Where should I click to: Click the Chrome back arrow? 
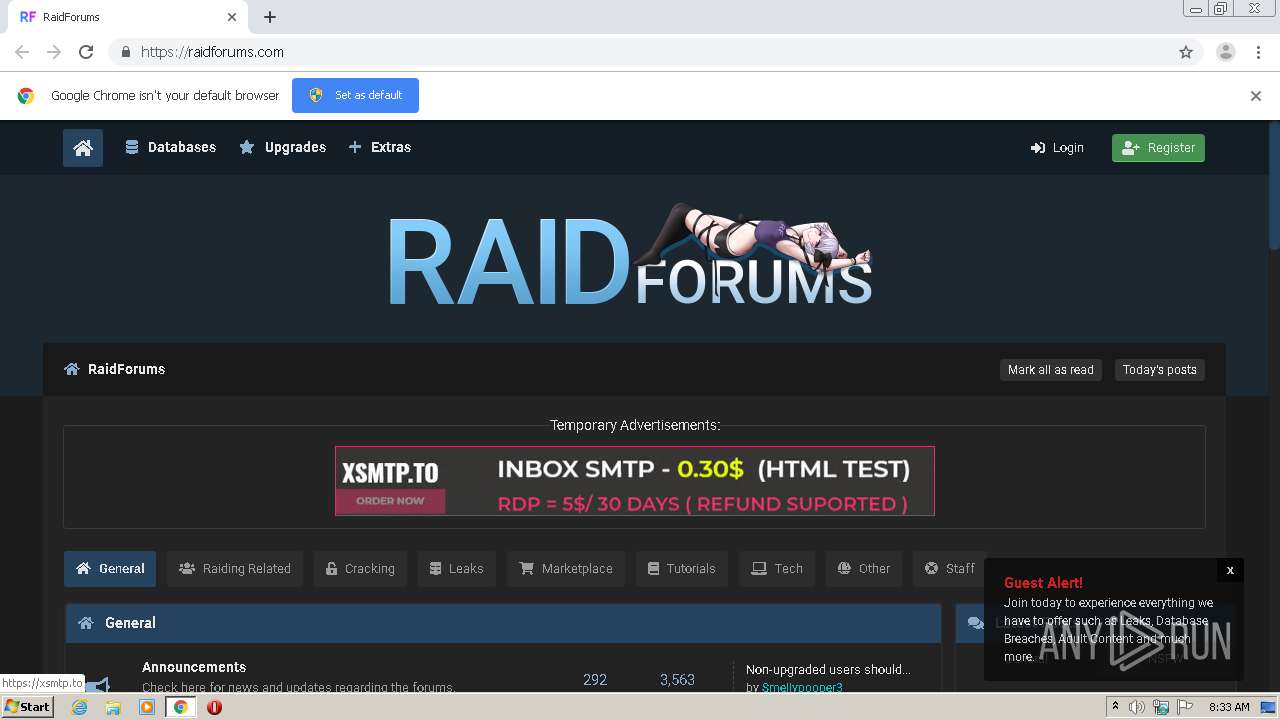[x=22, y=52]
